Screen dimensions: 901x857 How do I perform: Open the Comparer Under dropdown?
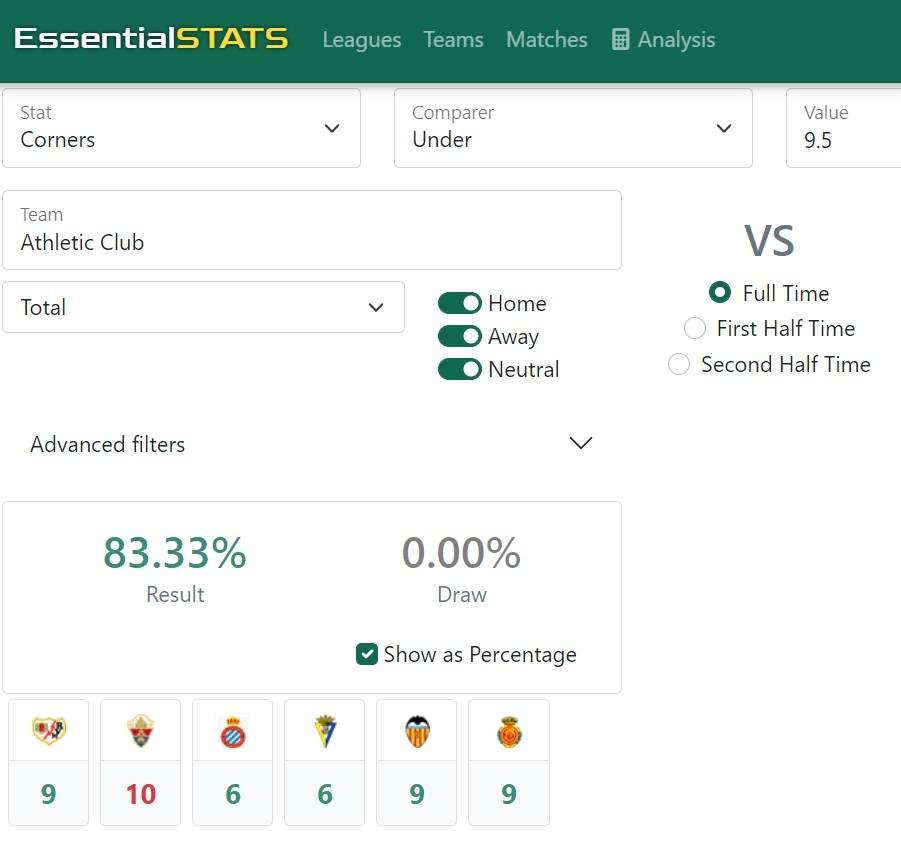[x=573, y=128]
